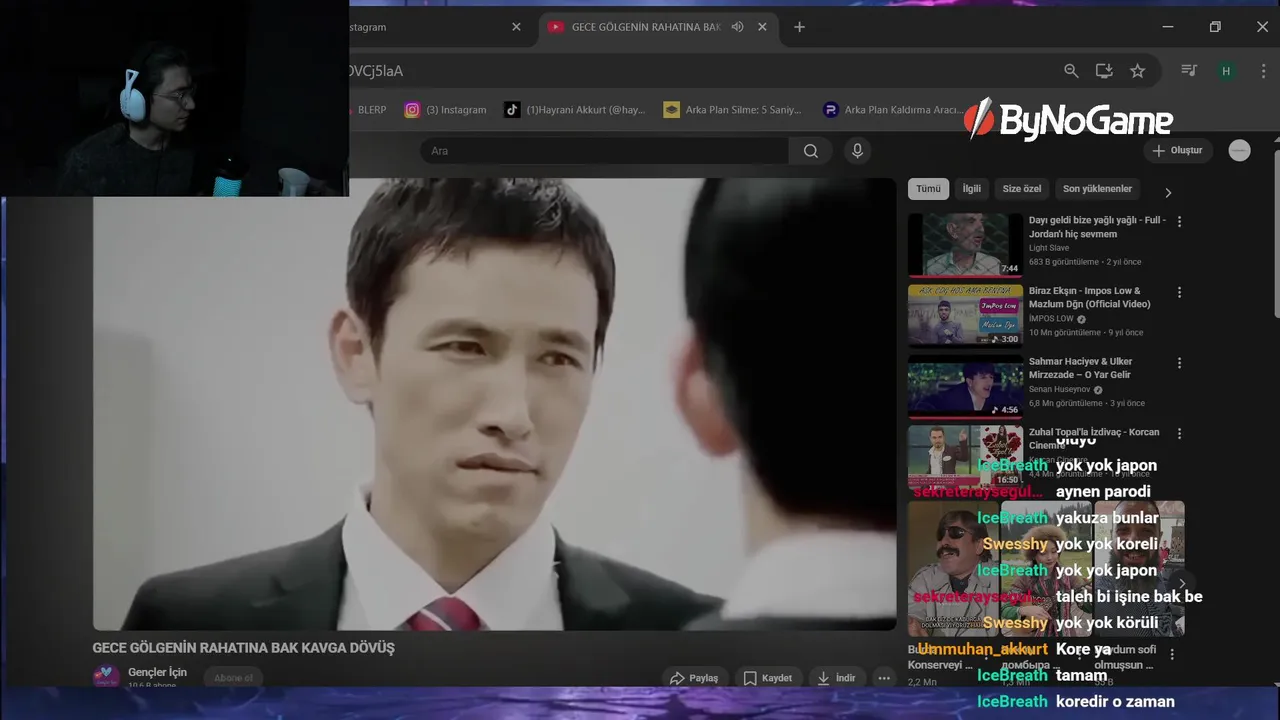Click the Oluştur create button
This screenshot has width=1280, height=720.
1178,151
